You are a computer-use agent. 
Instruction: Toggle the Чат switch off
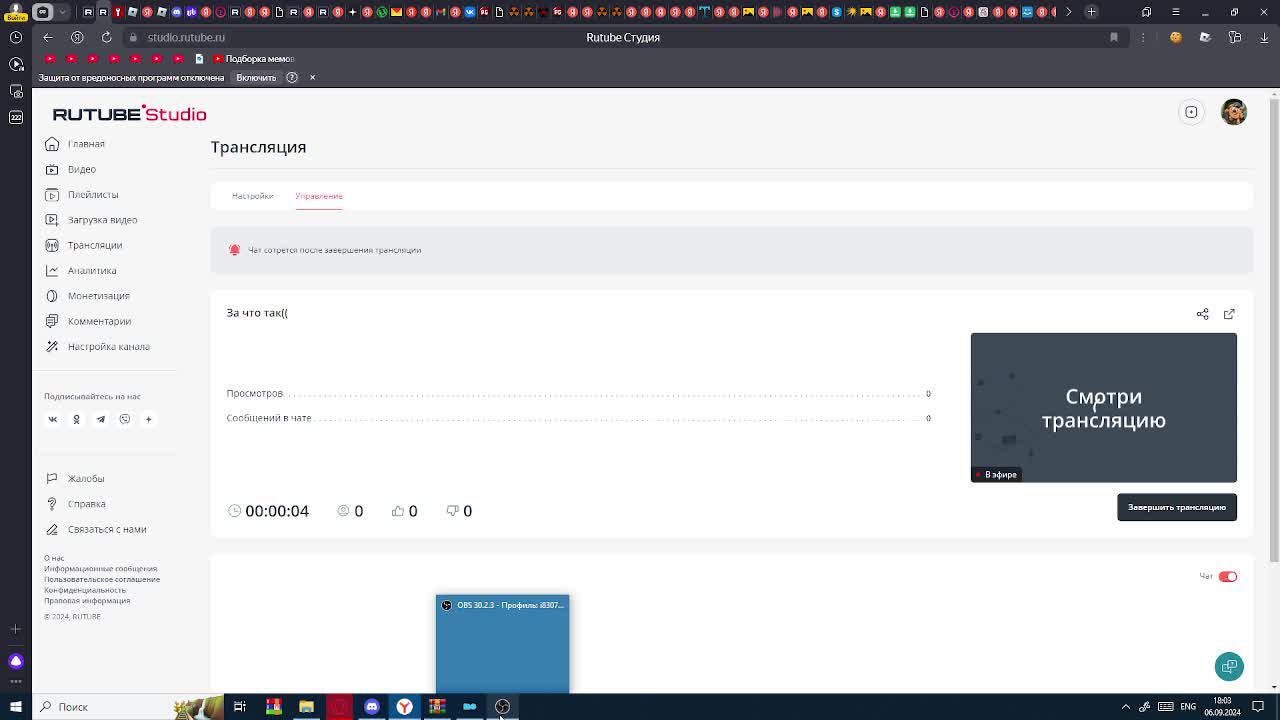[1228, 577]
